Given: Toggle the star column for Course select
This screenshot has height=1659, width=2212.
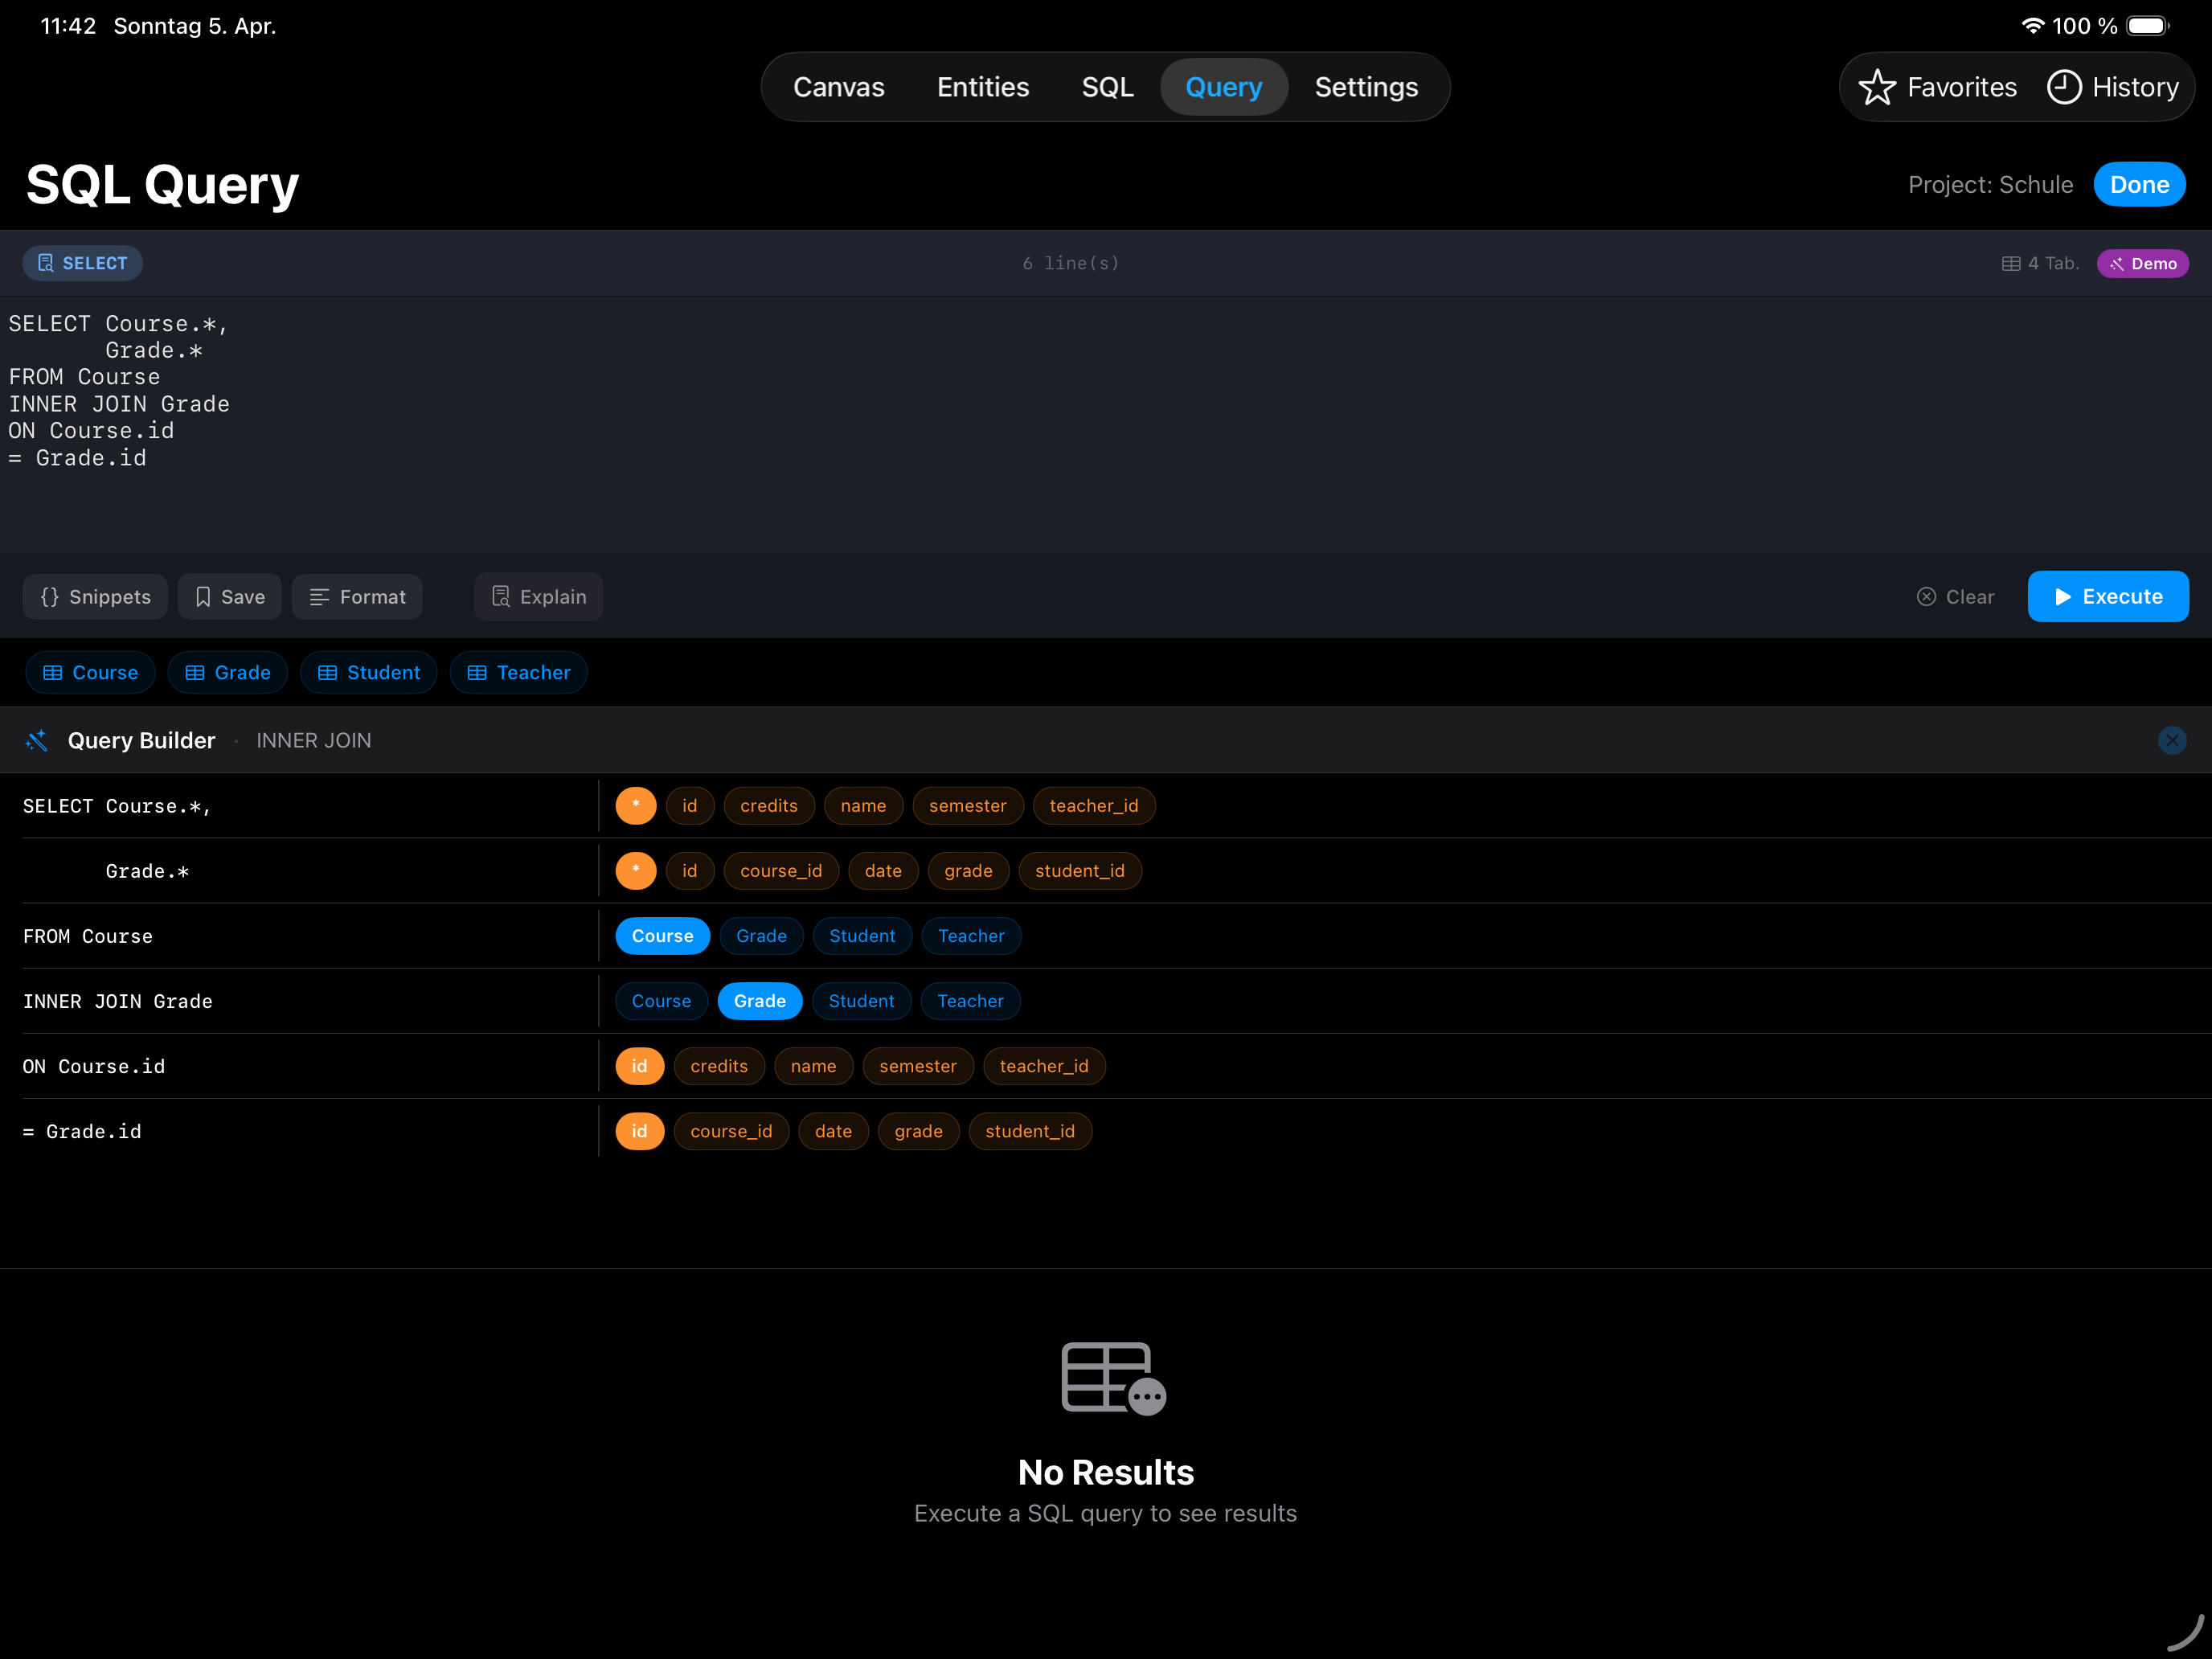Looking at the screenshot, I should [x=636, y=806].
